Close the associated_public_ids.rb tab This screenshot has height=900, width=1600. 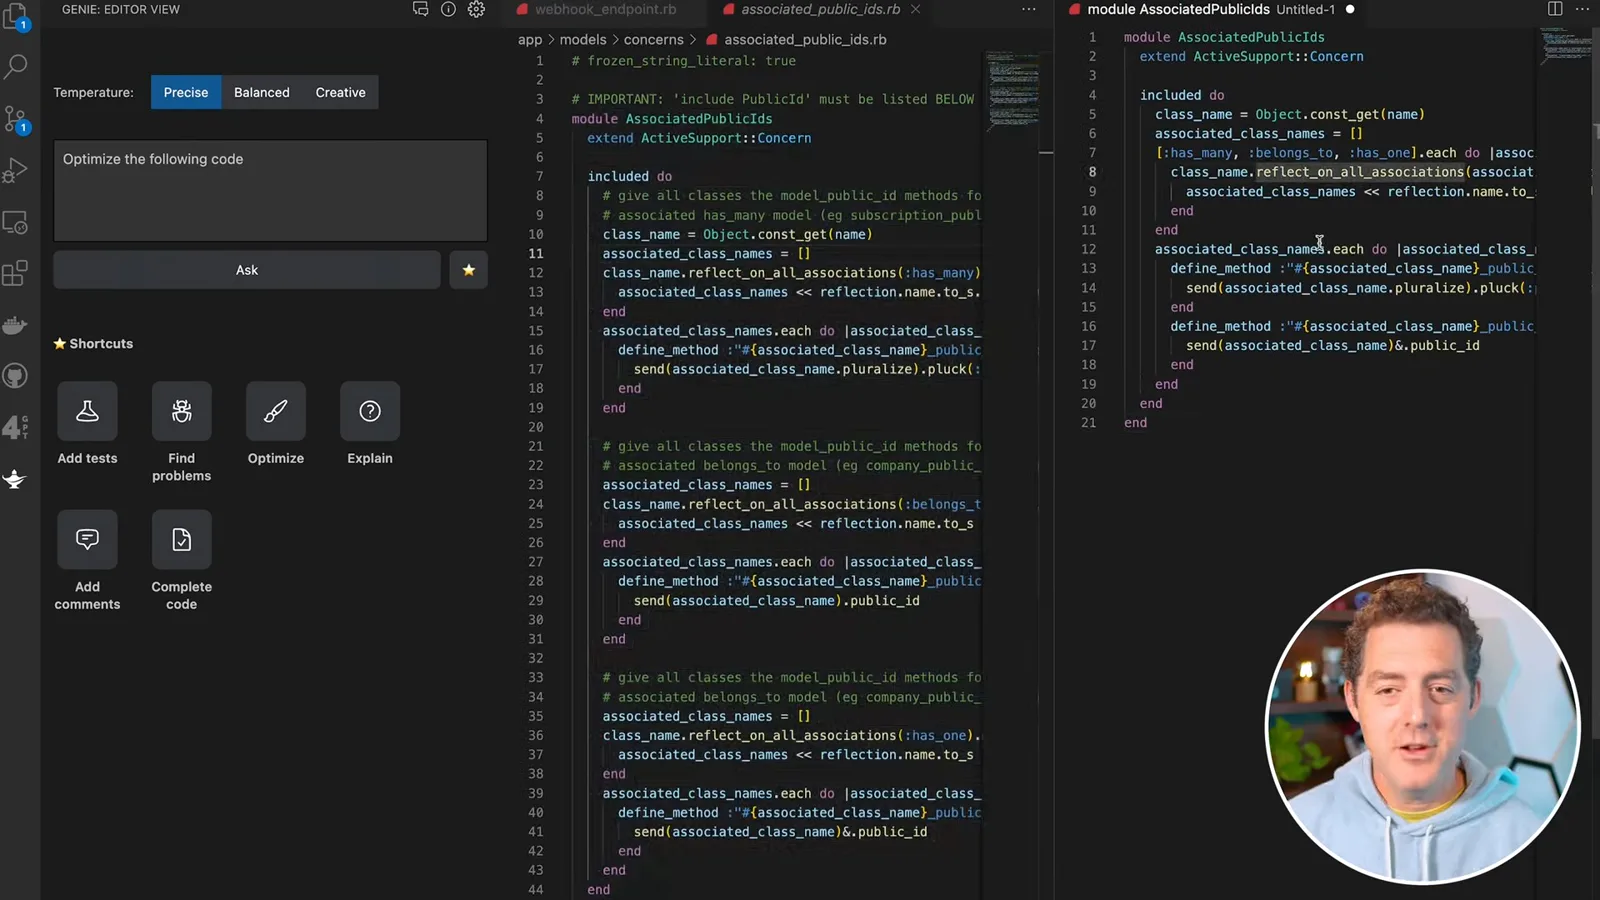[x=915, y=9]
